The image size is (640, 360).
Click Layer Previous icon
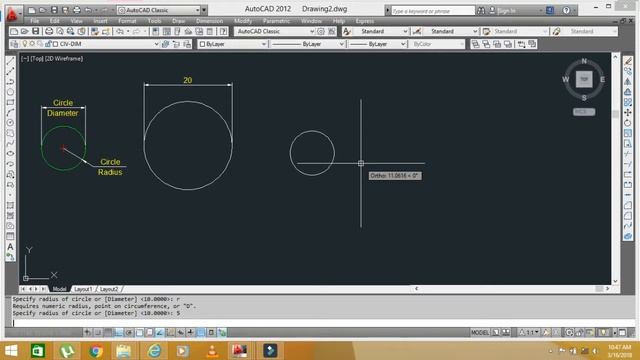176,44
